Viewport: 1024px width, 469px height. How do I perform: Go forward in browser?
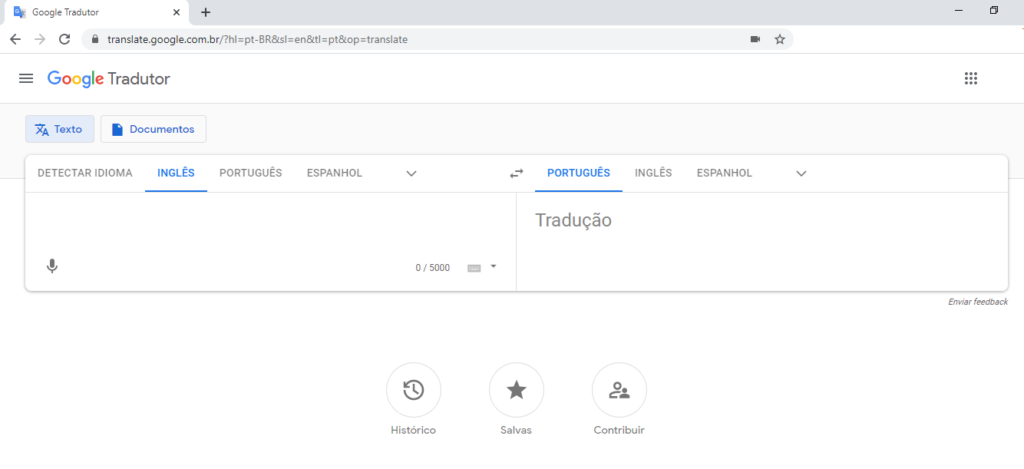coord(40,39)
